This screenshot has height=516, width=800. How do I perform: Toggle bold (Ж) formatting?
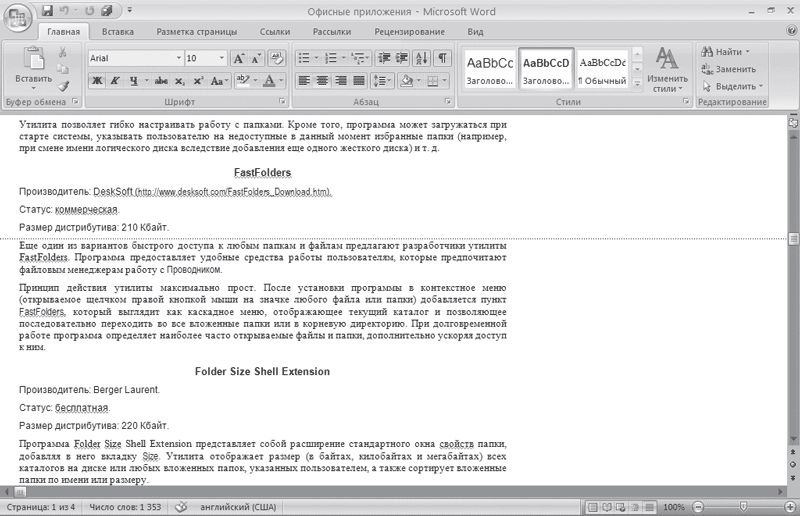click(97, 81)
